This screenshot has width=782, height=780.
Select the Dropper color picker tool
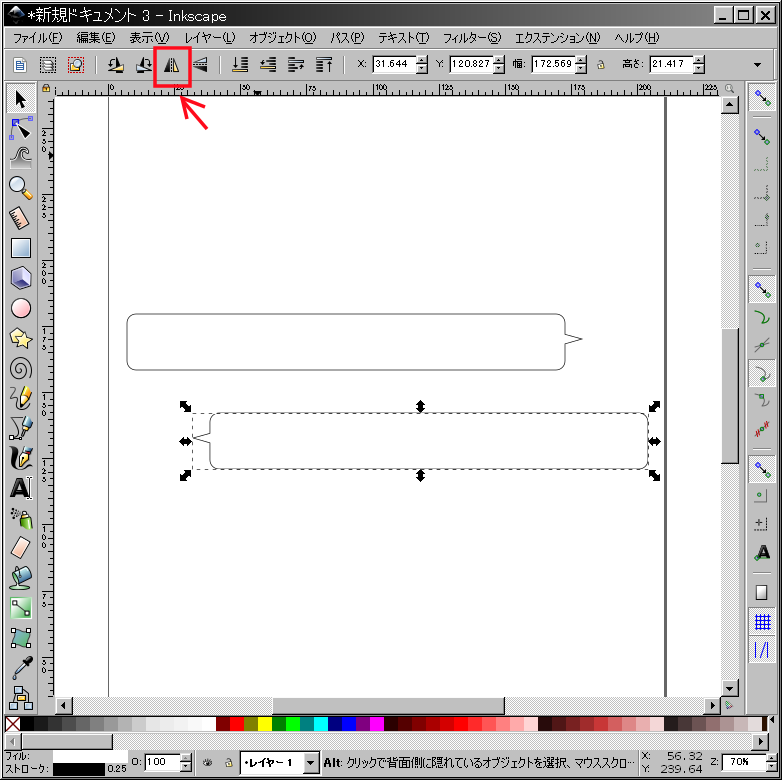coord(20,668)
